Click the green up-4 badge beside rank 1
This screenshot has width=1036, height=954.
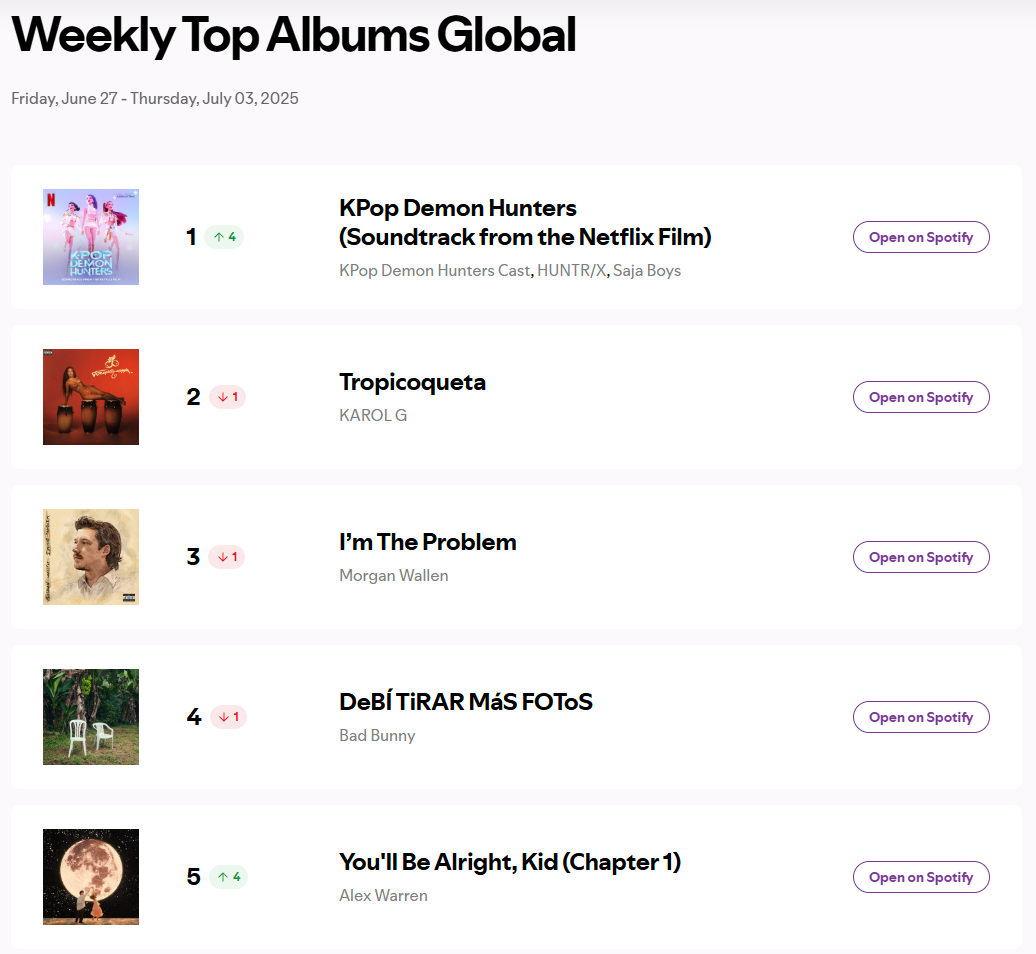pos(224,237)
